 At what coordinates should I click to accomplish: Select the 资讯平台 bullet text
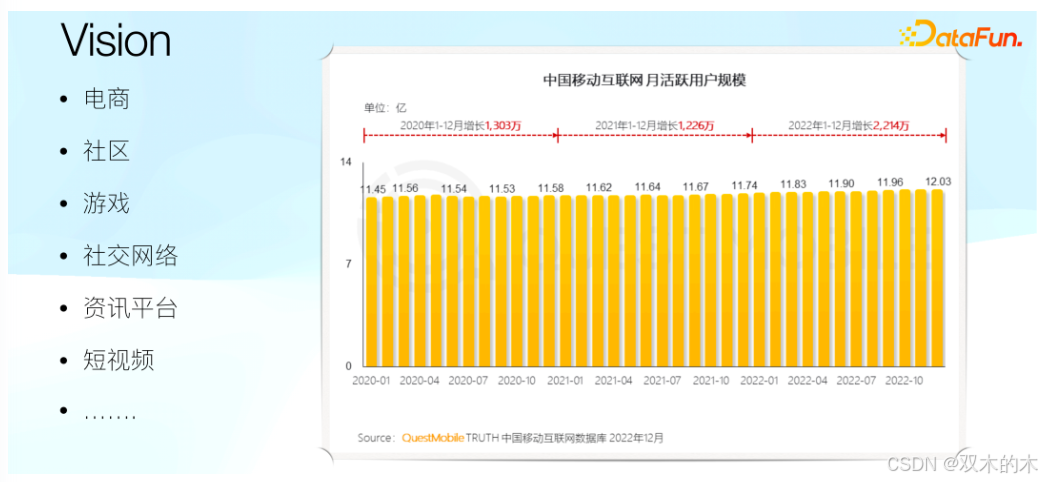point(131,308)
